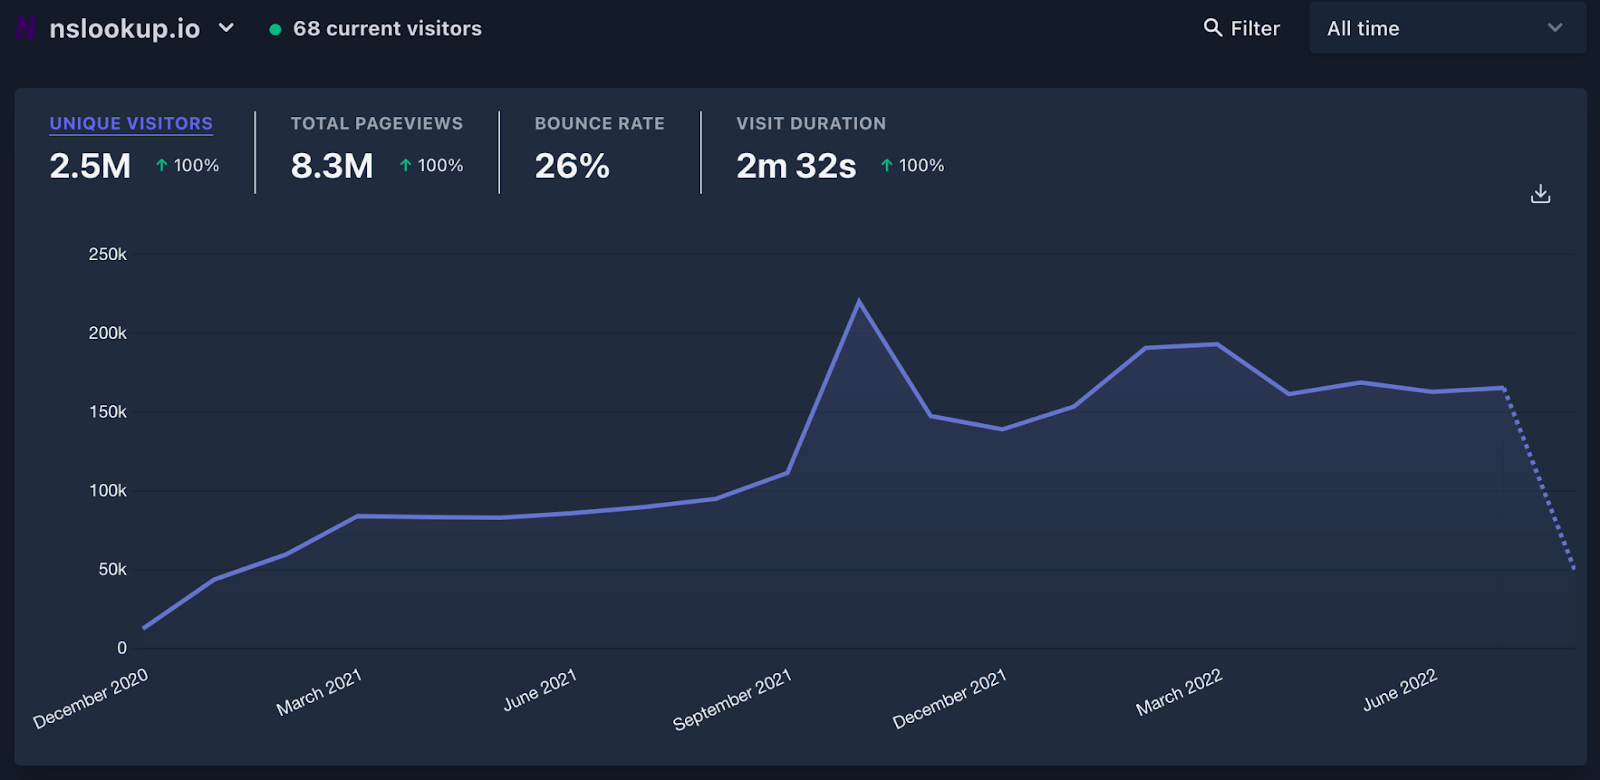Screen dimensions: 1600x780
Task: Click the 100k y-axis label
Action: [x=108, y=491]
